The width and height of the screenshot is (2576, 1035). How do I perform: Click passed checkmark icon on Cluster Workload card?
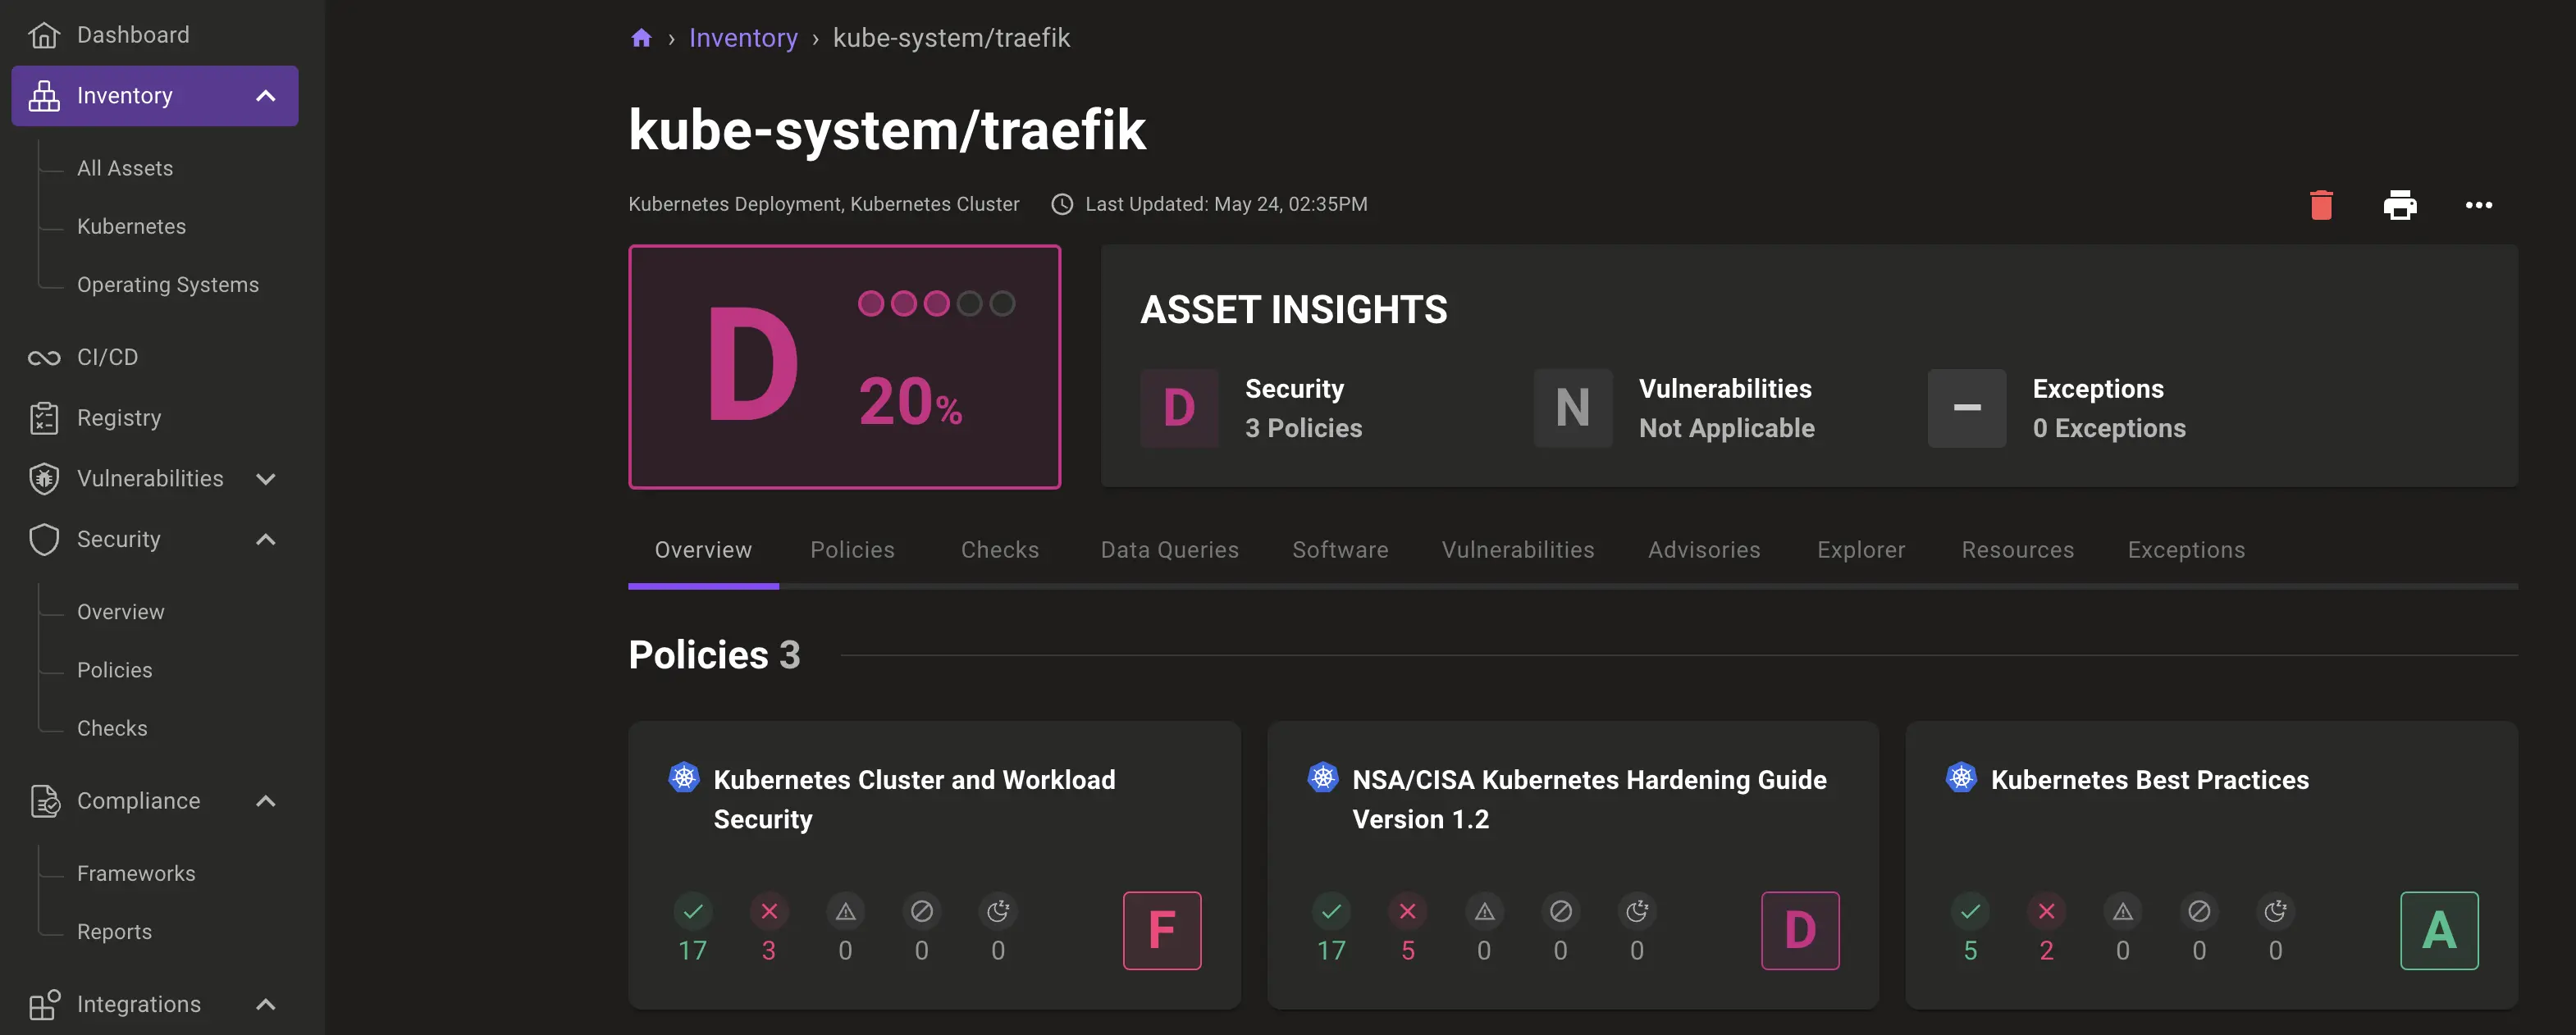point(693,911)
